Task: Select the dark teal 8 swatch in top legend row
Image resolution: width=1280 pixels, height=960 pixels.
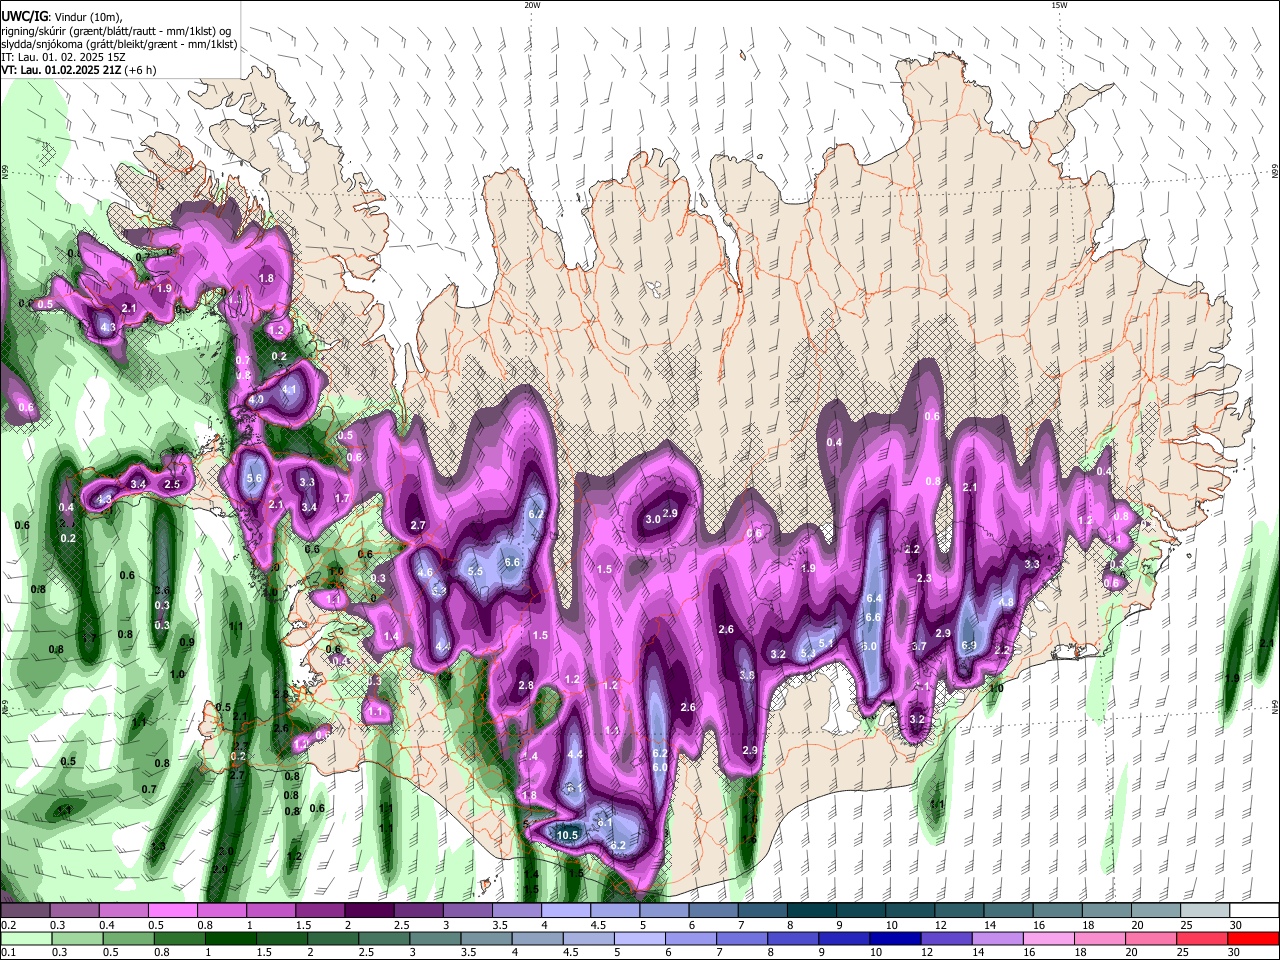Action: click(812, 910)
